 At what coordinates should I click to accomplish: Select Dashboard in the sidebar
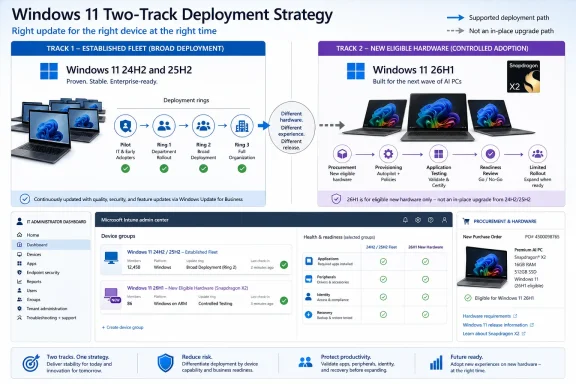pyautogui.click(x=51, y=245)
